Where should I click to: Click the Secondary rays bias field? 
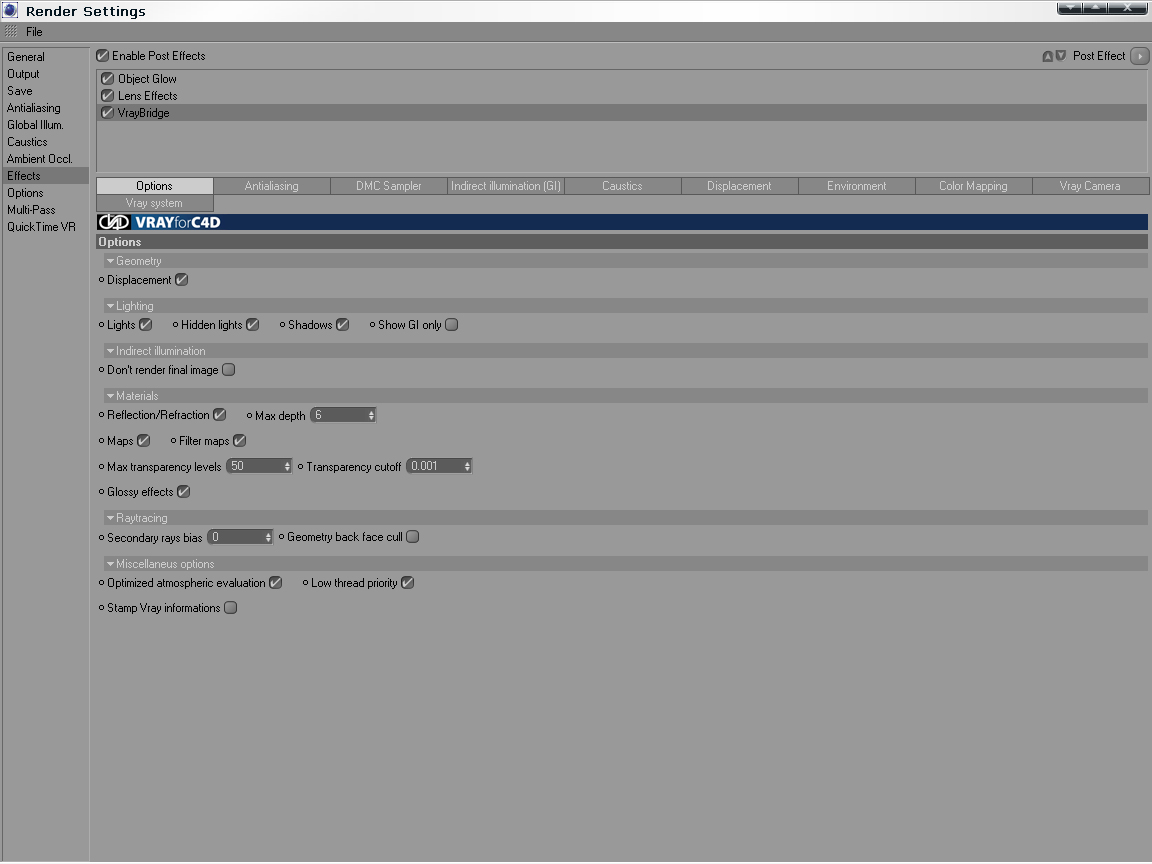(236, 537)
